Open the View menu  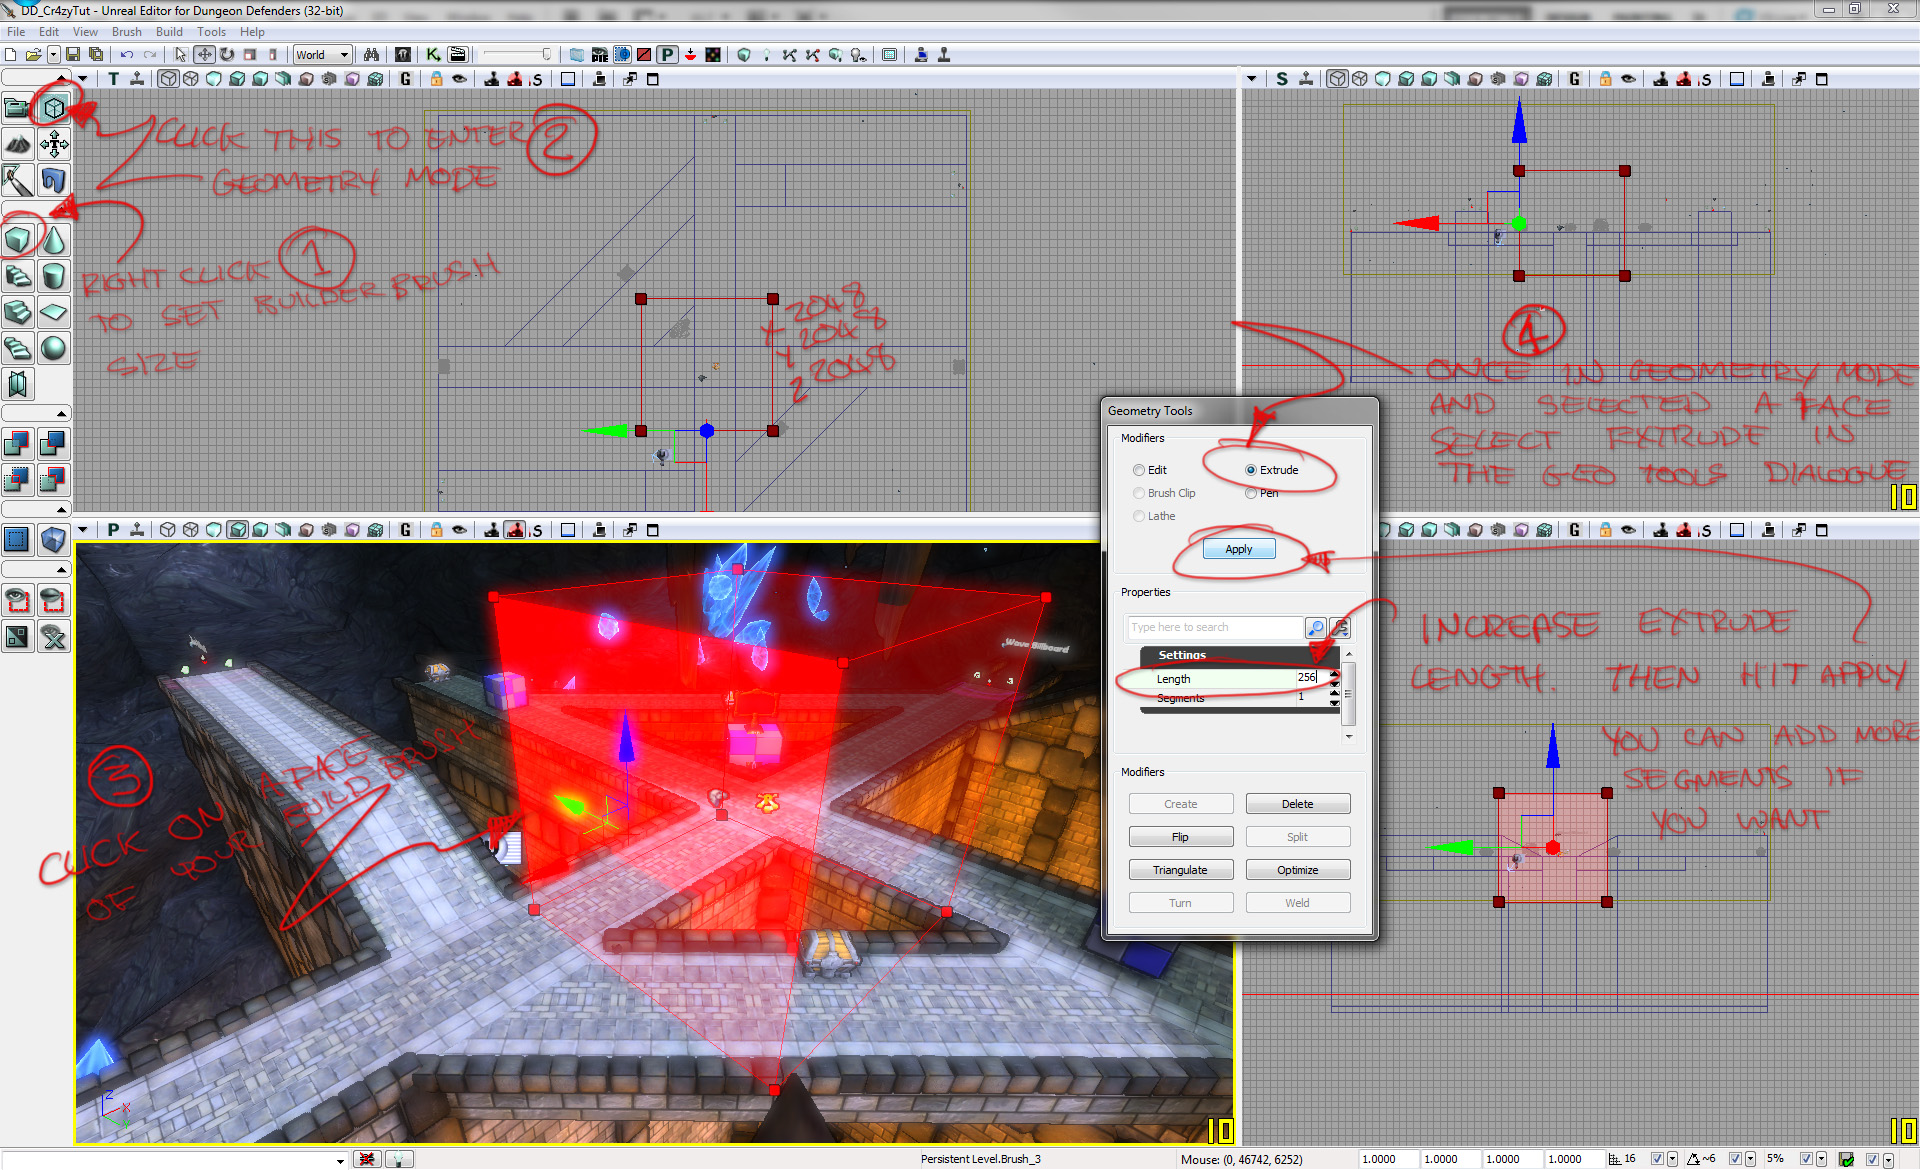(x=85, y=32)
